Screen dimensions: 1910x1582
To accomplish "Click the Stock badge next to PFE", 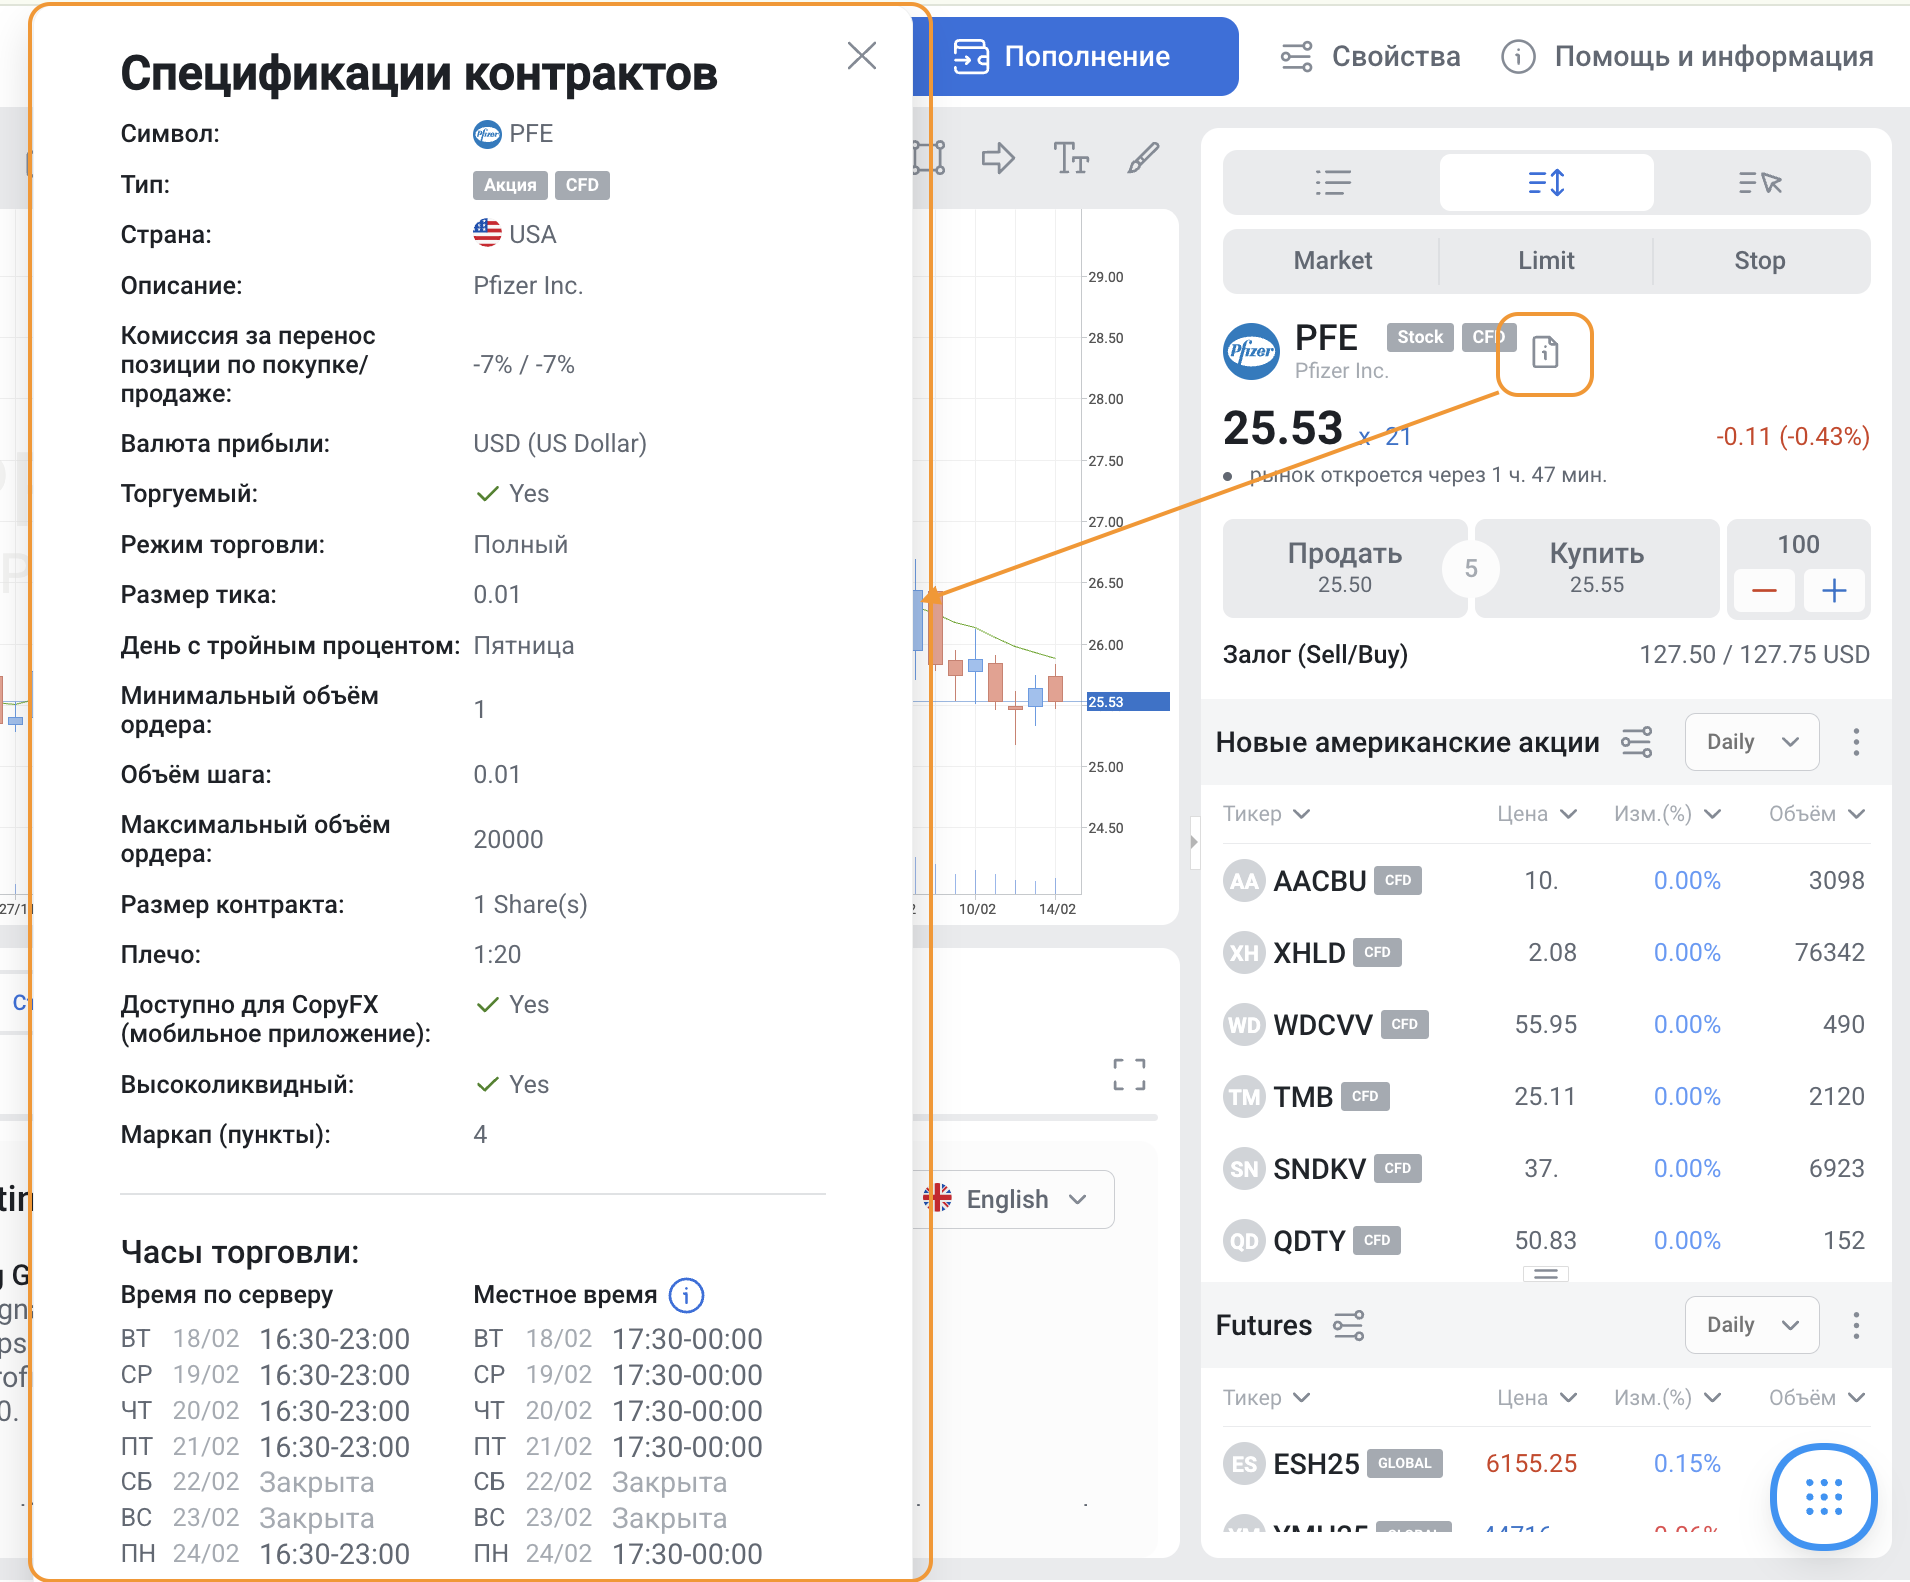I will click(1420, 337).
